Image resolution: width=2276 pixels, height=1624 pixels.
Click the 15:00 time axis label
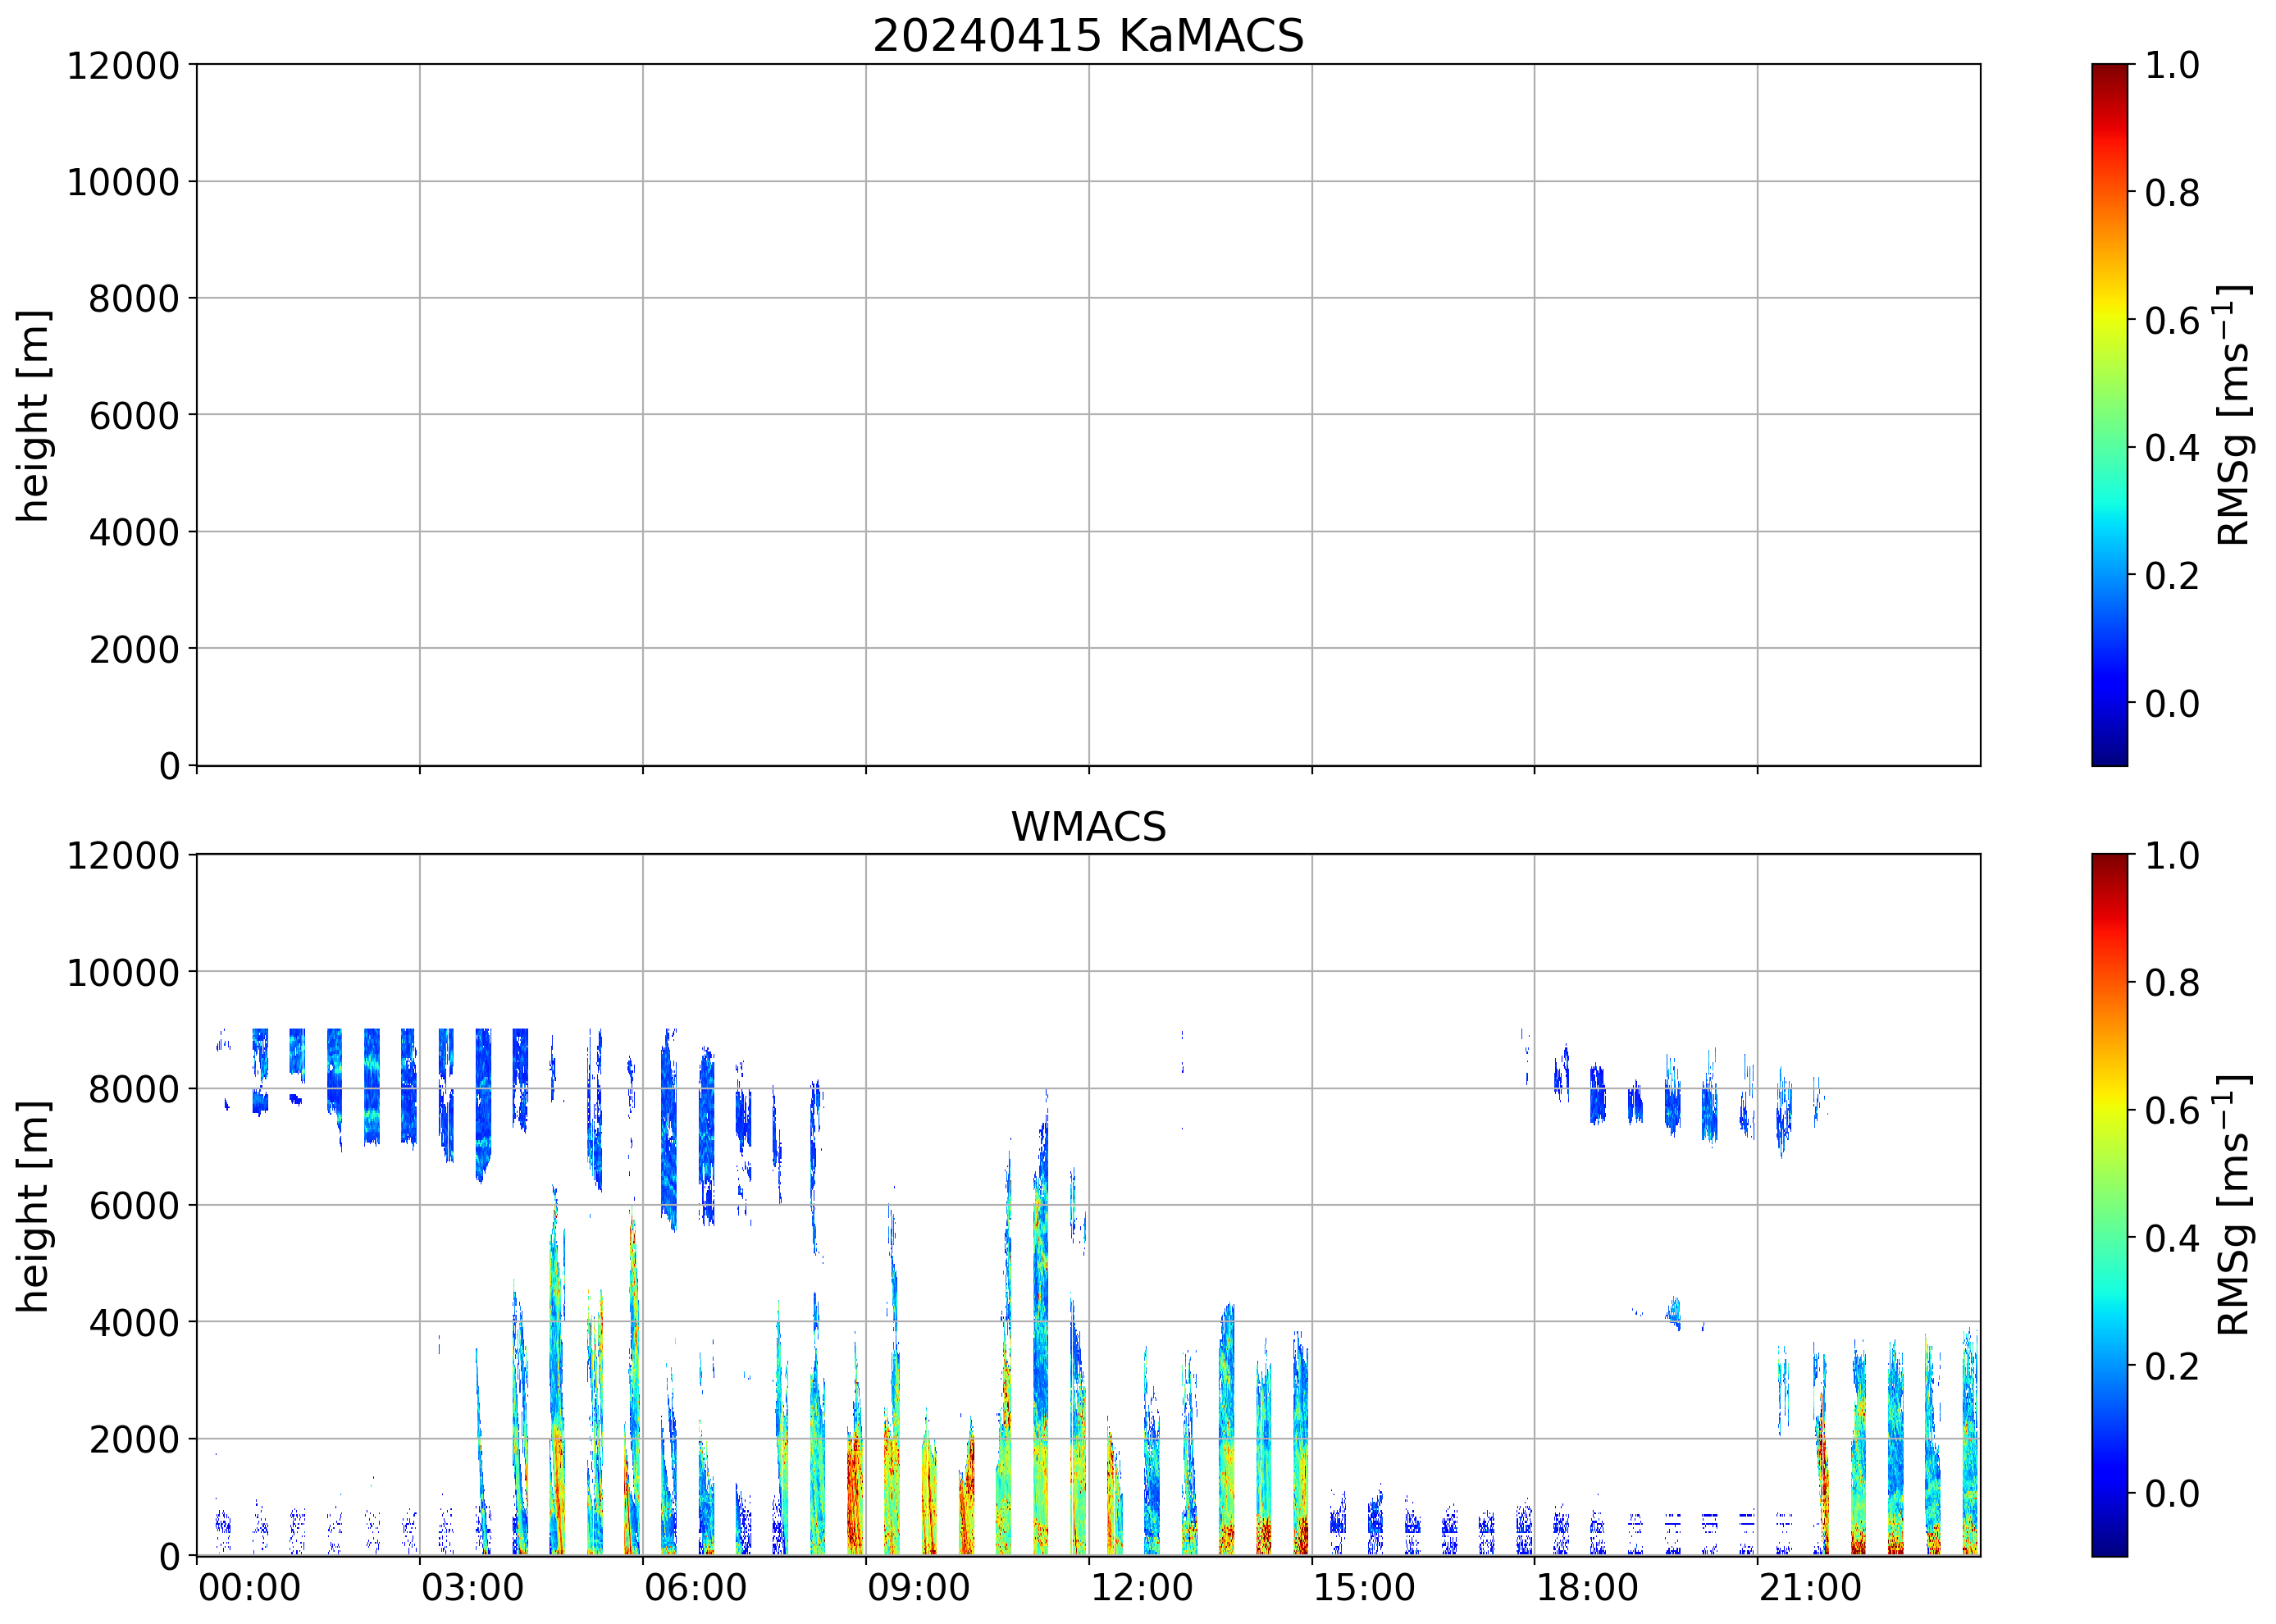(1364, 1588)
